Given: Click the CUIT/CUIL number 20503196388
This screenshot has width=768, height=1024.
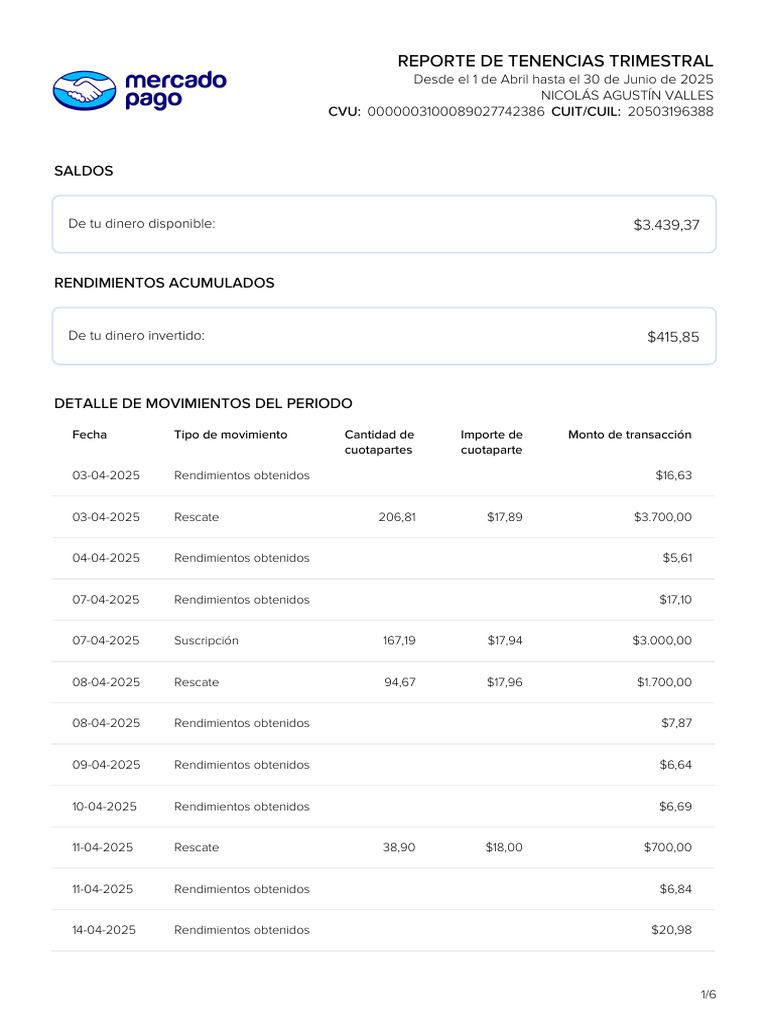Looking at the screenshot, I should 671,112.
